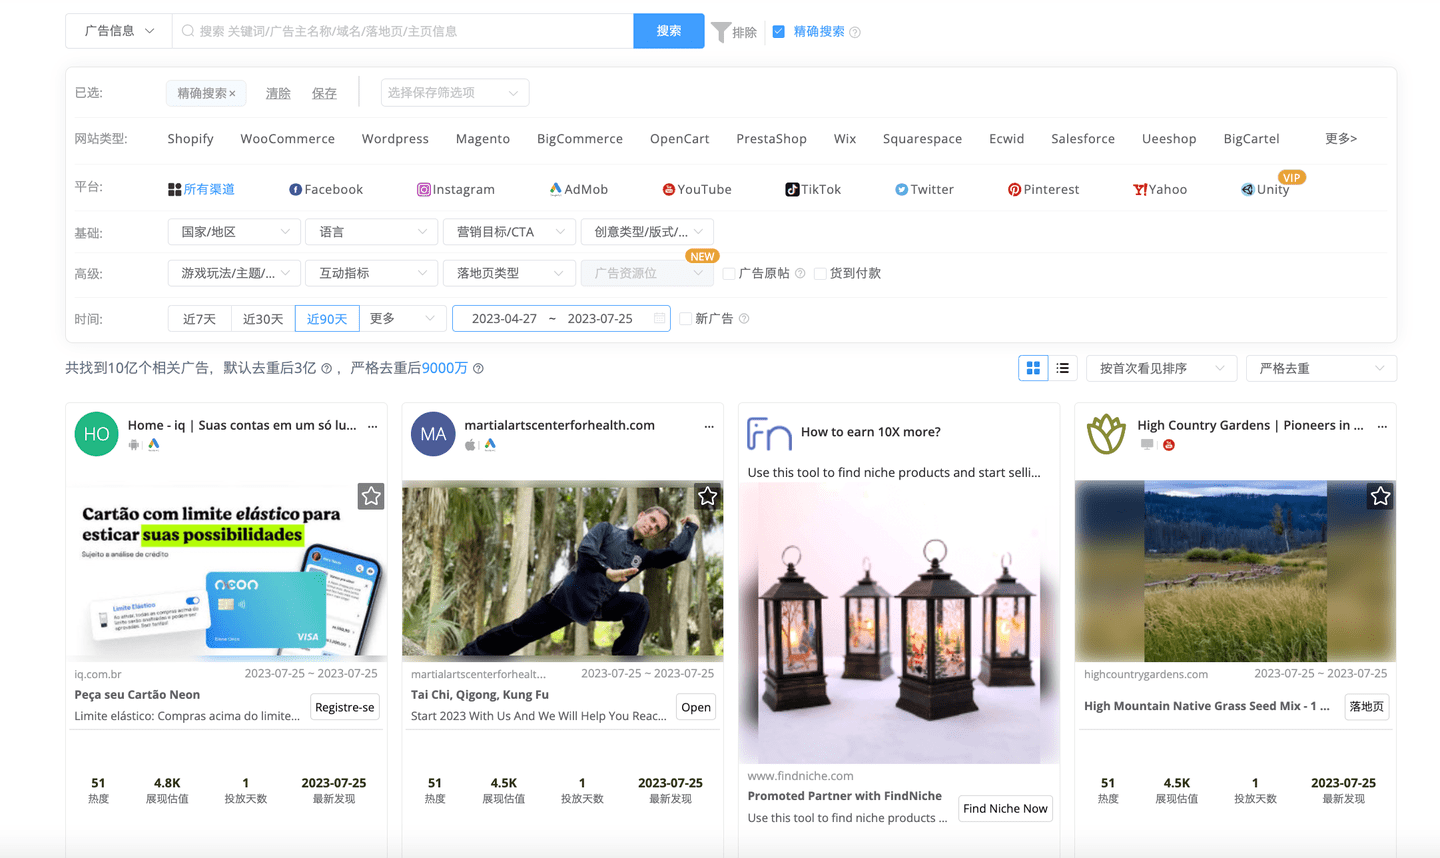
Task: Filter by the Unity VIP platform
Action: [1265, 189]
